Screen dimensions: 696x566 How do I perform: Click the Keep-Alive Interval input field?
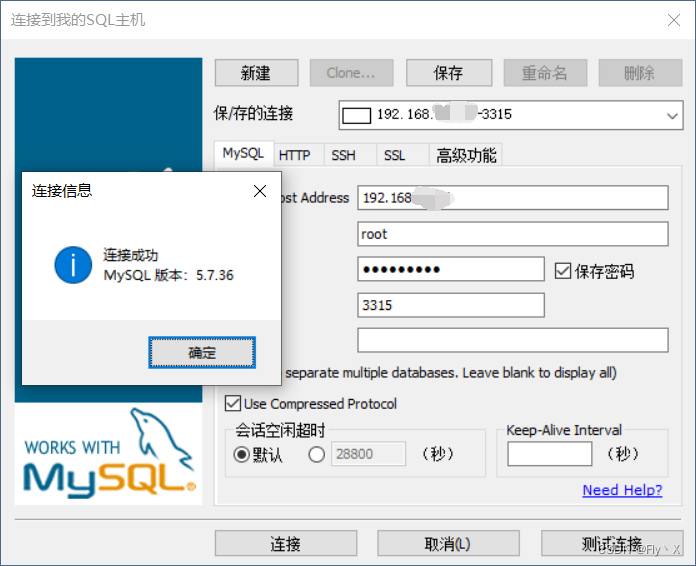(x=550, y=454)
